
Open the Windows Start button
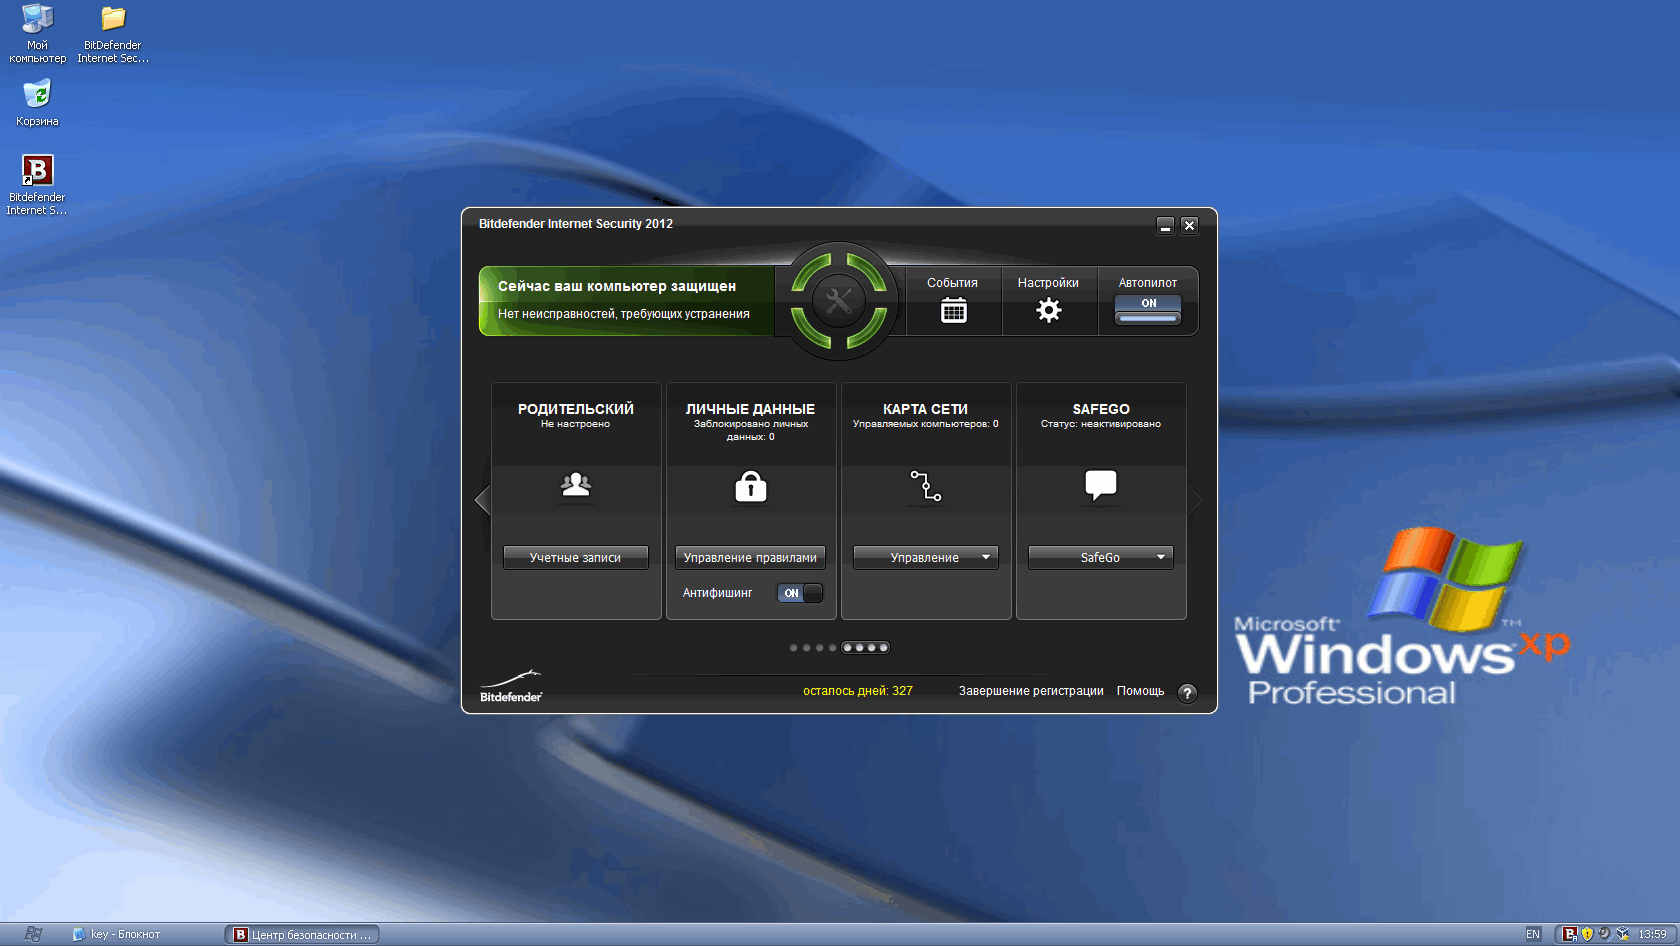coord(33,934)
